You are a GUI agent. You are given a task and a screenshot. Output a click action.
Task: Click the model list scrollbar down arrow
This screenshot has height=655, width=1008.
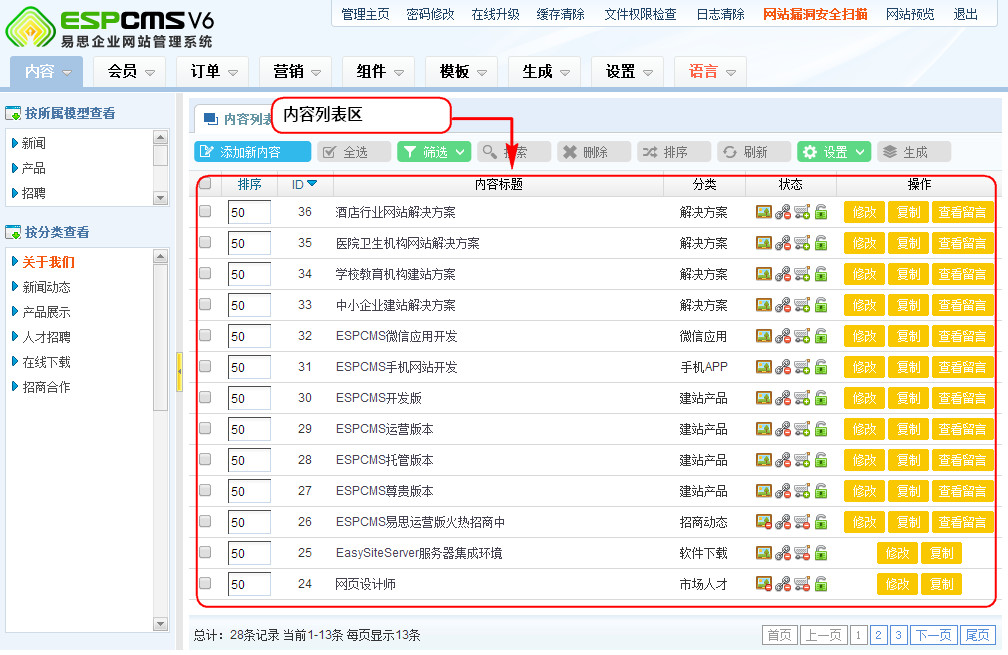tap(161, 198)
